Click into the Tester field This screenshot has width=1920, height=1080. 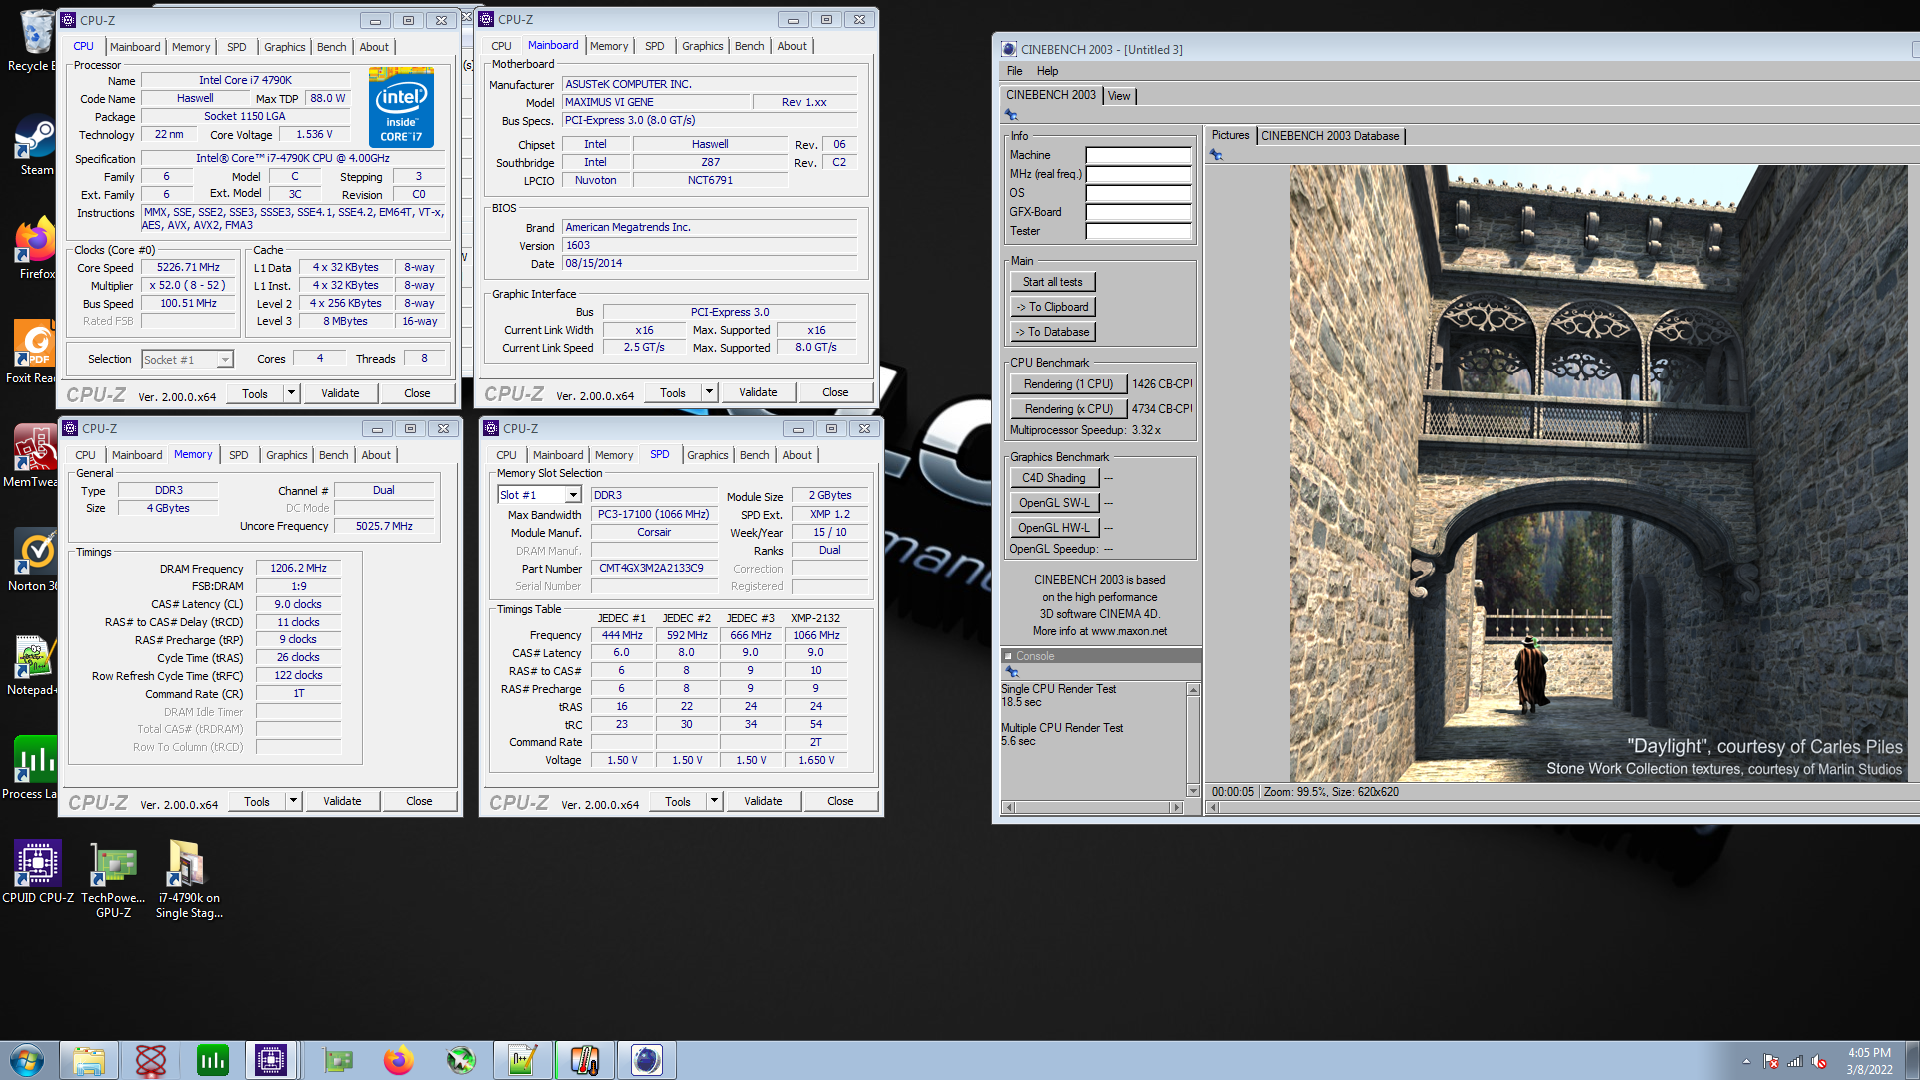tap(1138, 231)
